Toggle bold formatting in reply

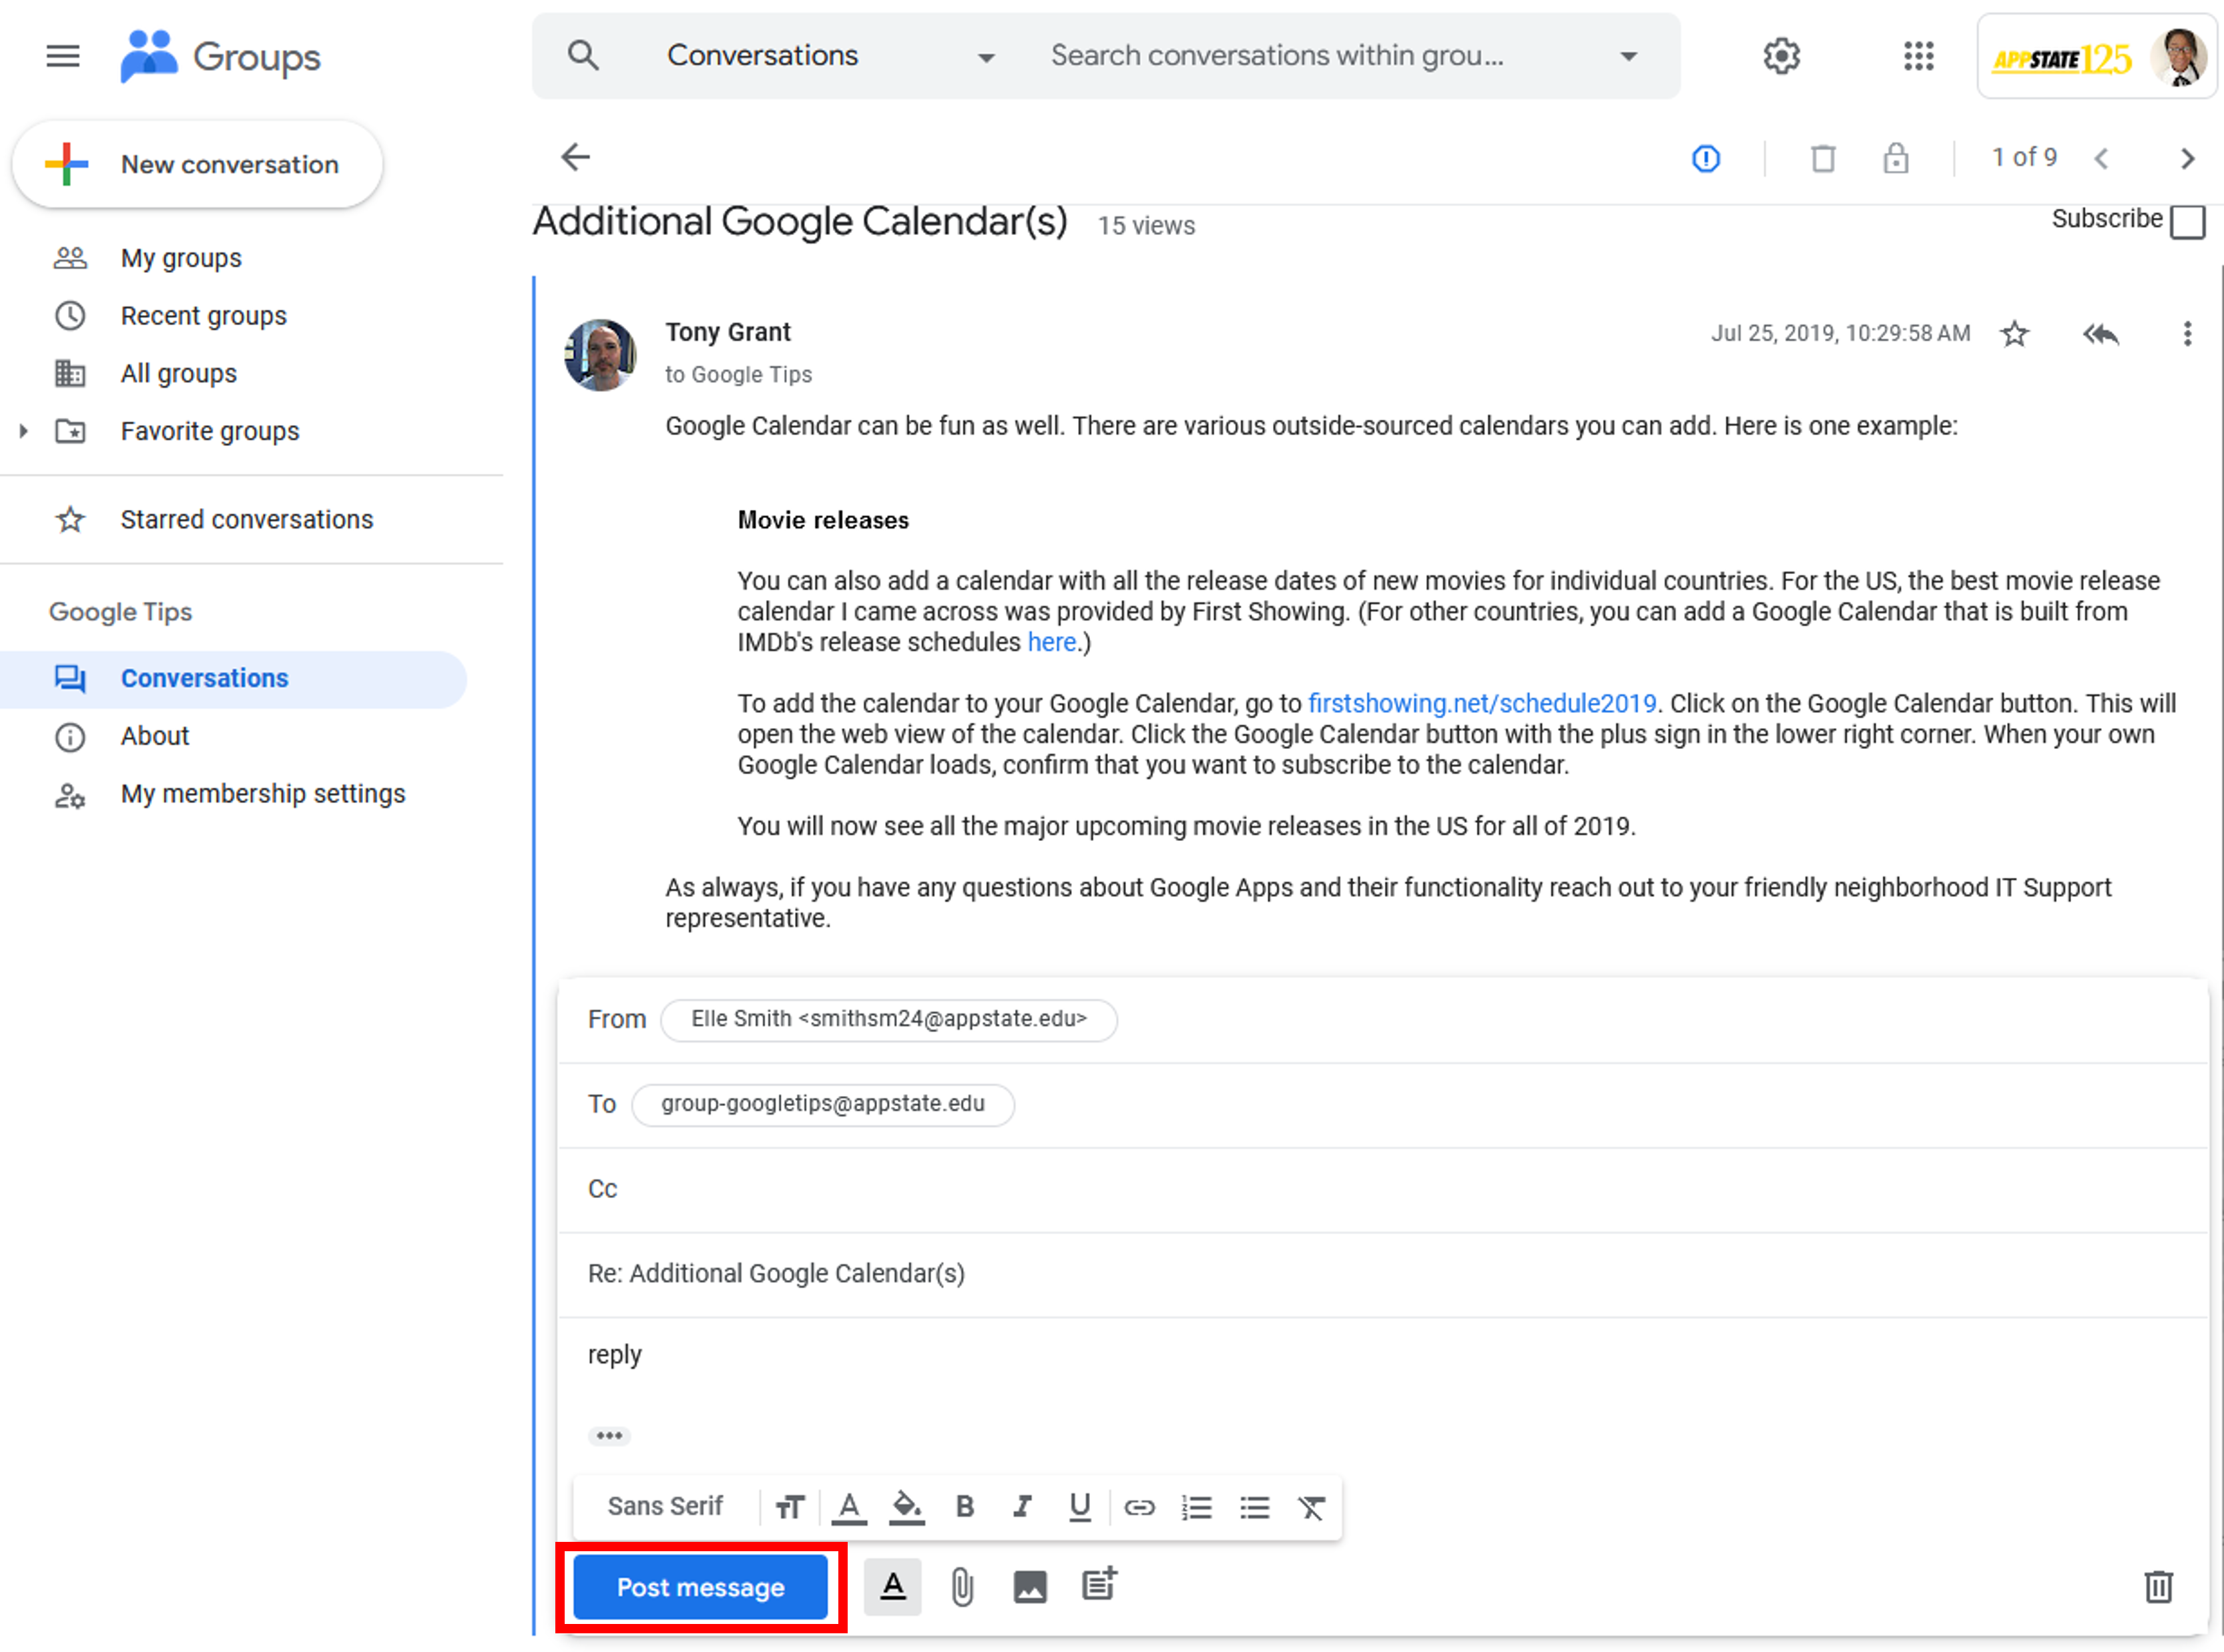[964, 1507]
